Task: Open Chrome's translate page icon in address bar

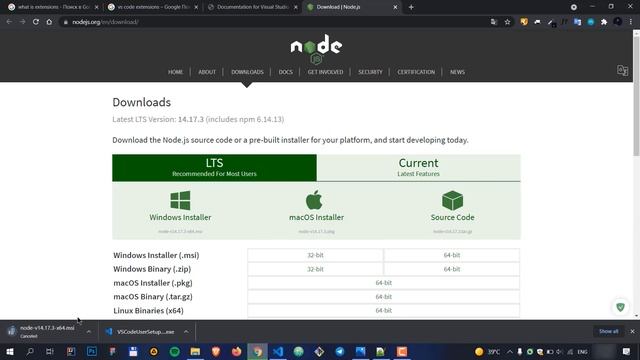Action: (x=494, y=22)
